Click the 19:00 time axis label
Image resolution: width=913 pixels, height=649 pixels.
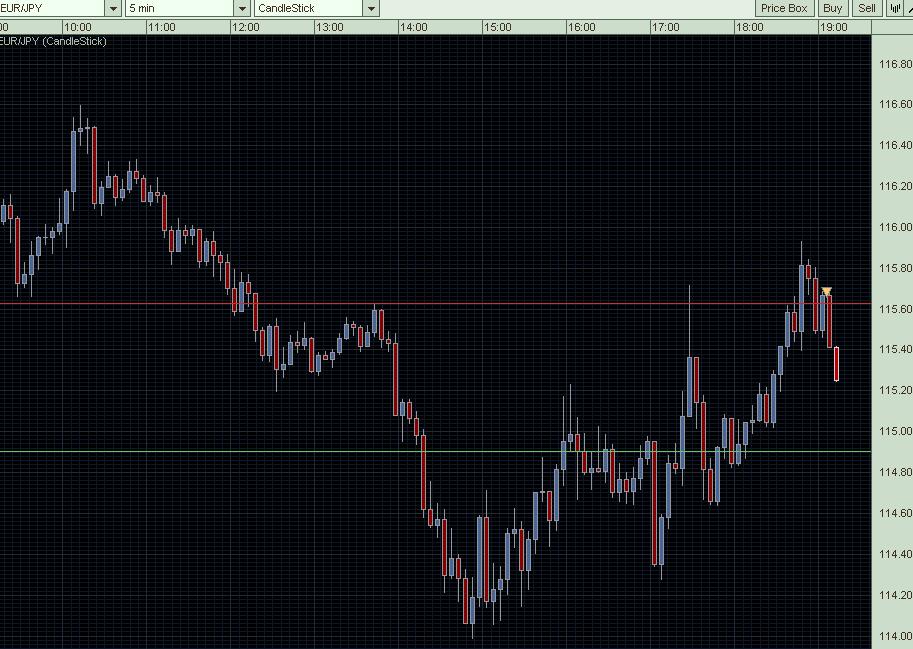pyautogui.click(x=833, y=27)
